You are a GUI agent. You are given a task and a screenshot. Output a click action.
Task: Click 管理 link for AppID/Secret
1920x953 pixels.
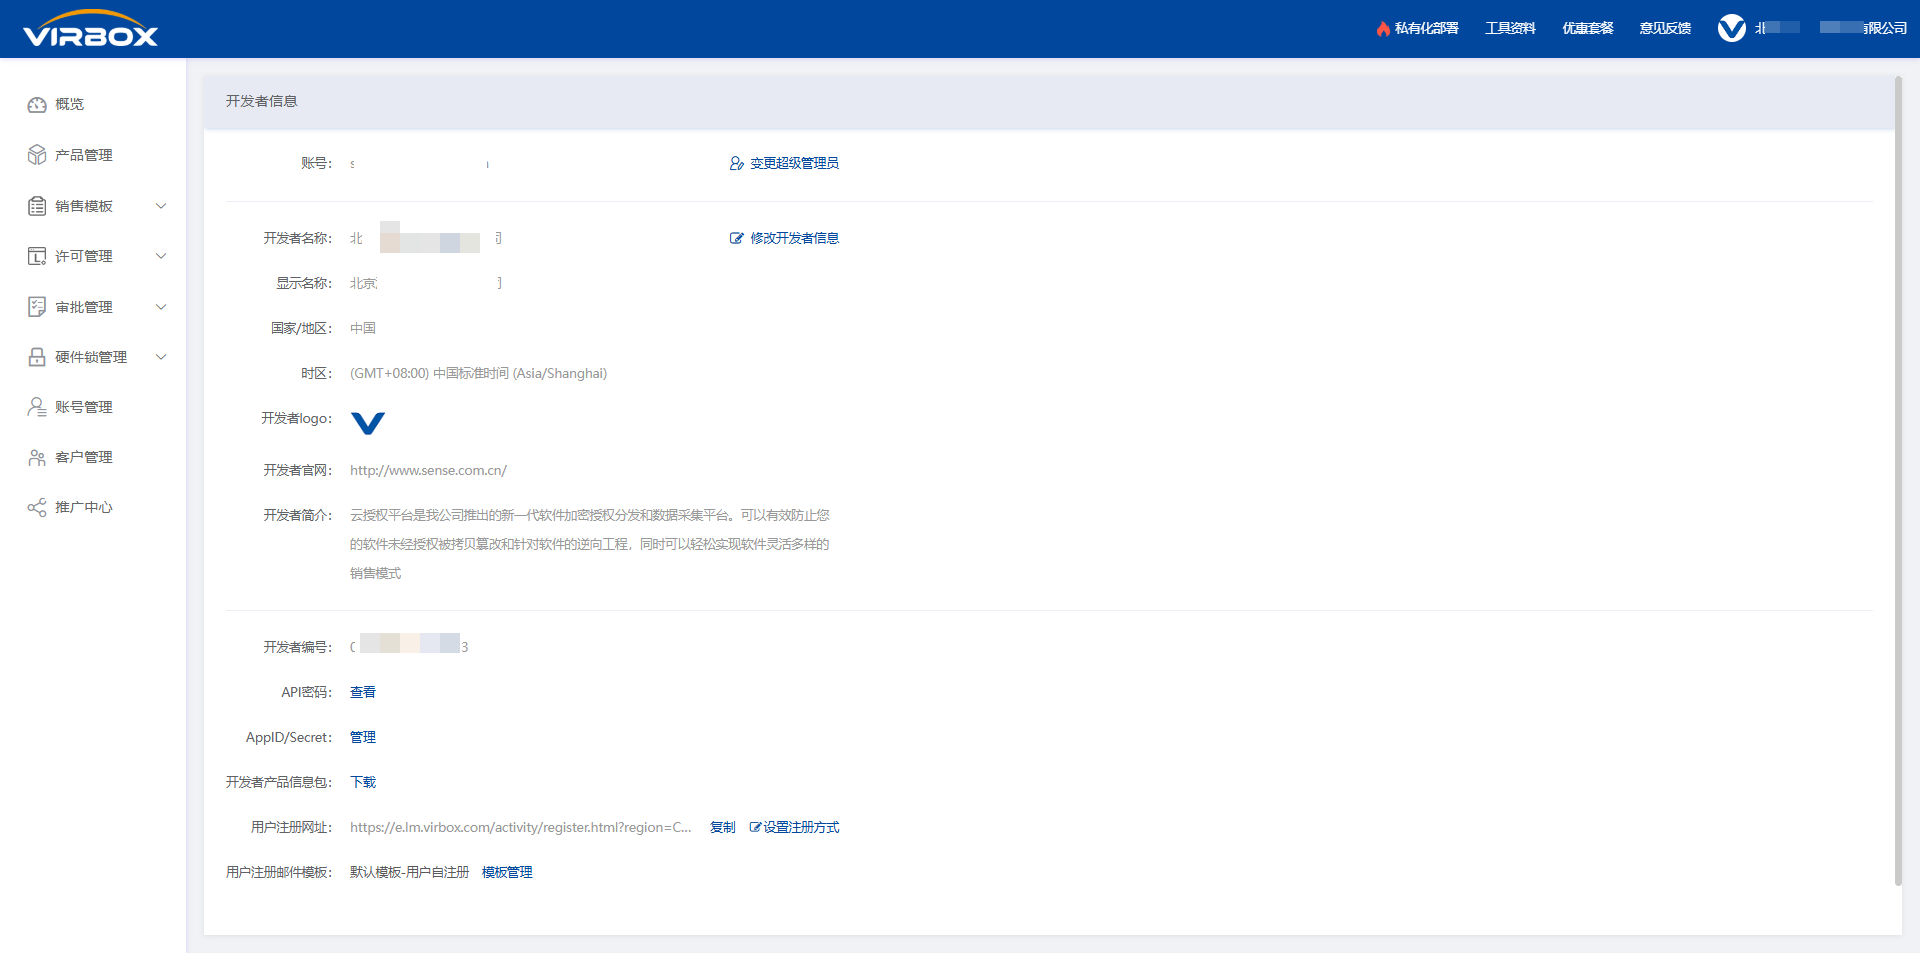tap(363, 737)
